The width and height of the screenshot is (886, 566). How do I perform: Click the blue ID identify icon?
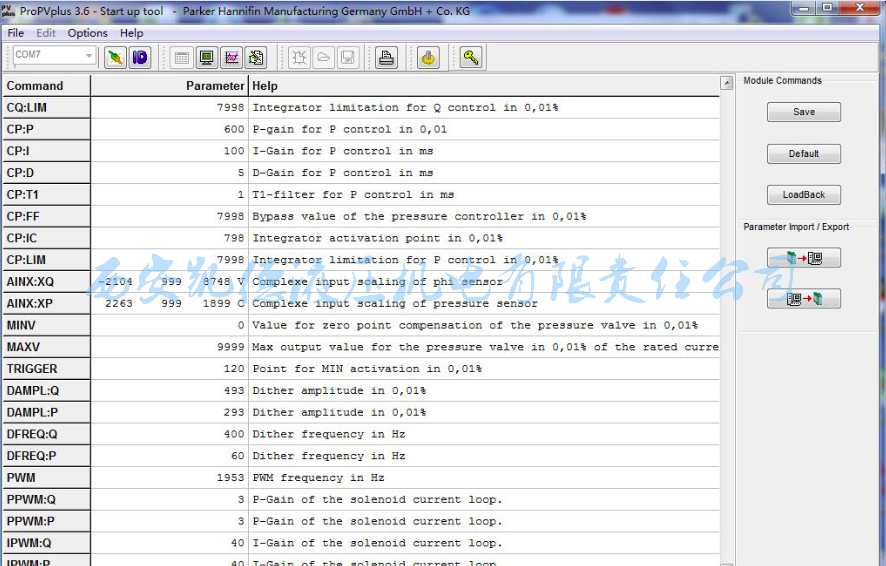(x=140, y=57)
